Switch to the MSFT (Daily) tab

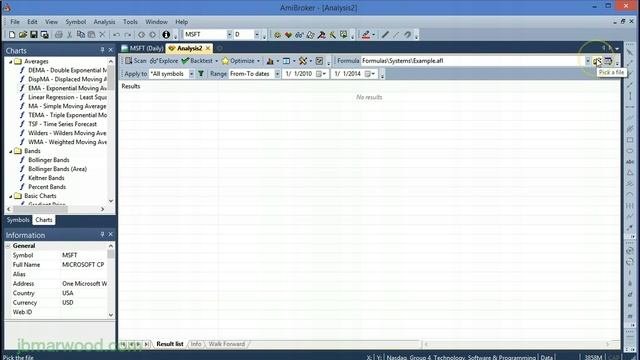[142, 48]
